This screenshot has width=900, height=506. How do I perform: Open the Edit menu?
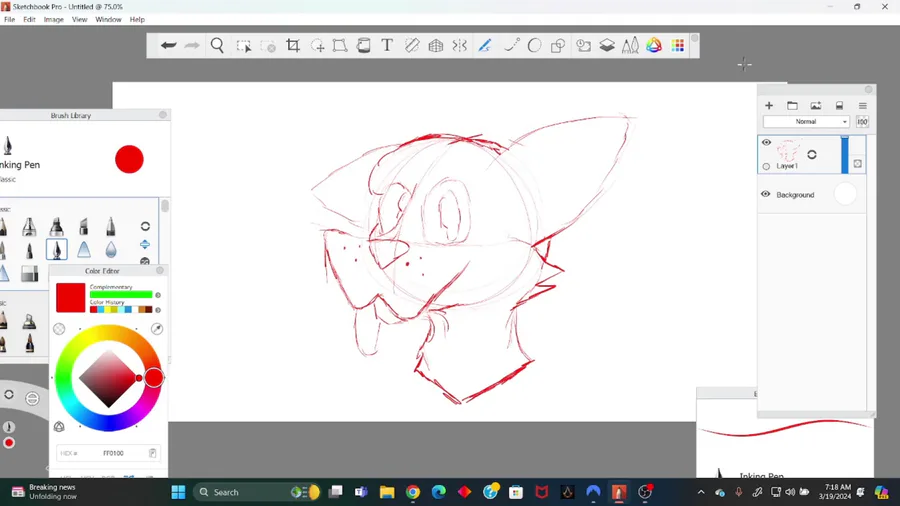[x=29, y=20]
